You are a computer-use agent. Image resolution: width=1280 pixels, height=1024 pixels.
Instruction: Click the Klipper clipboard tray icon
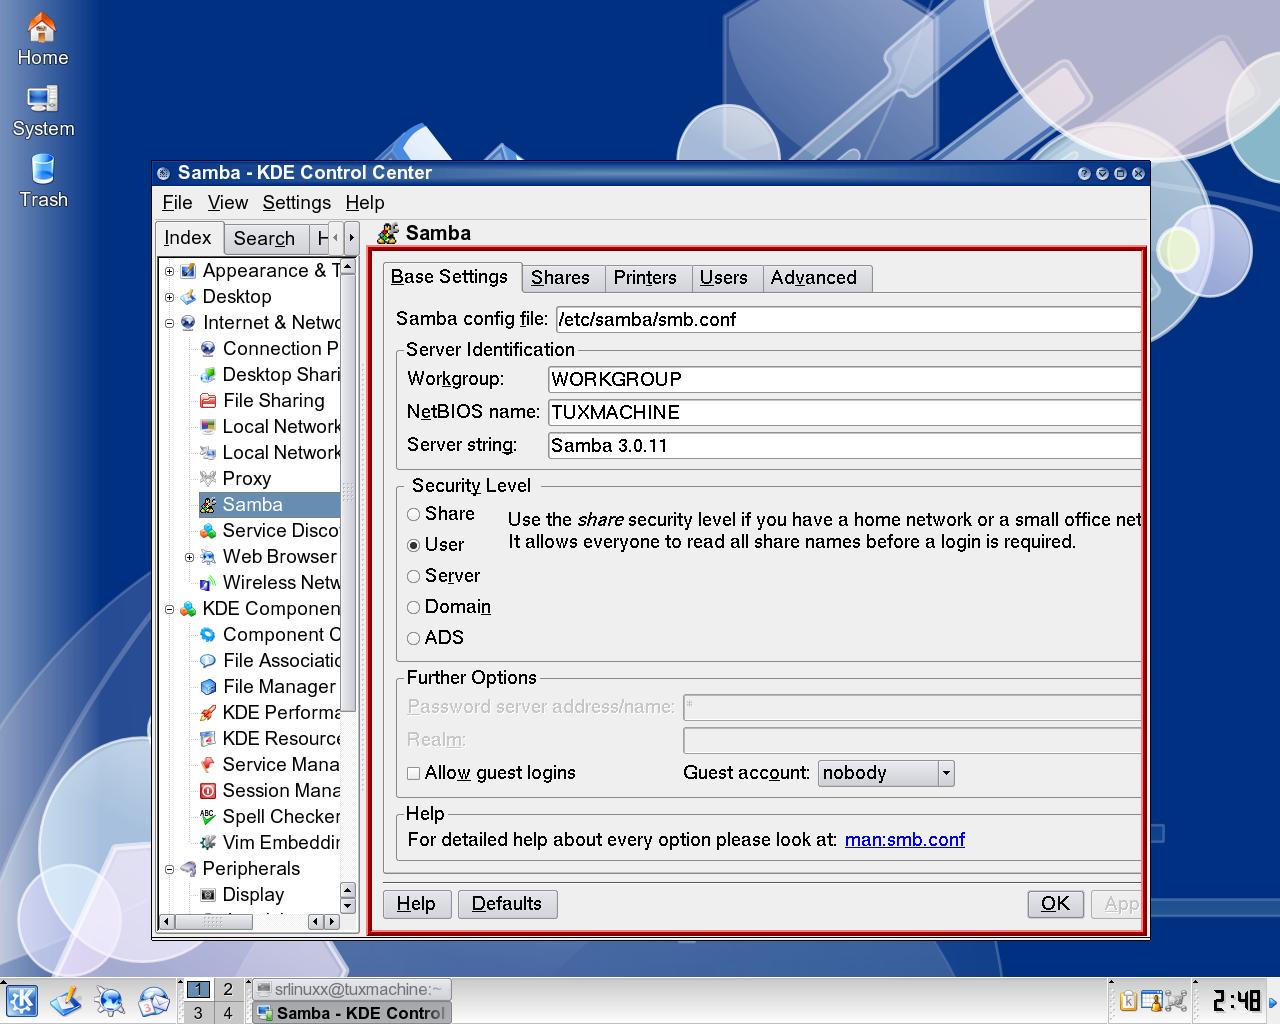click(x=1127, y=1000)
